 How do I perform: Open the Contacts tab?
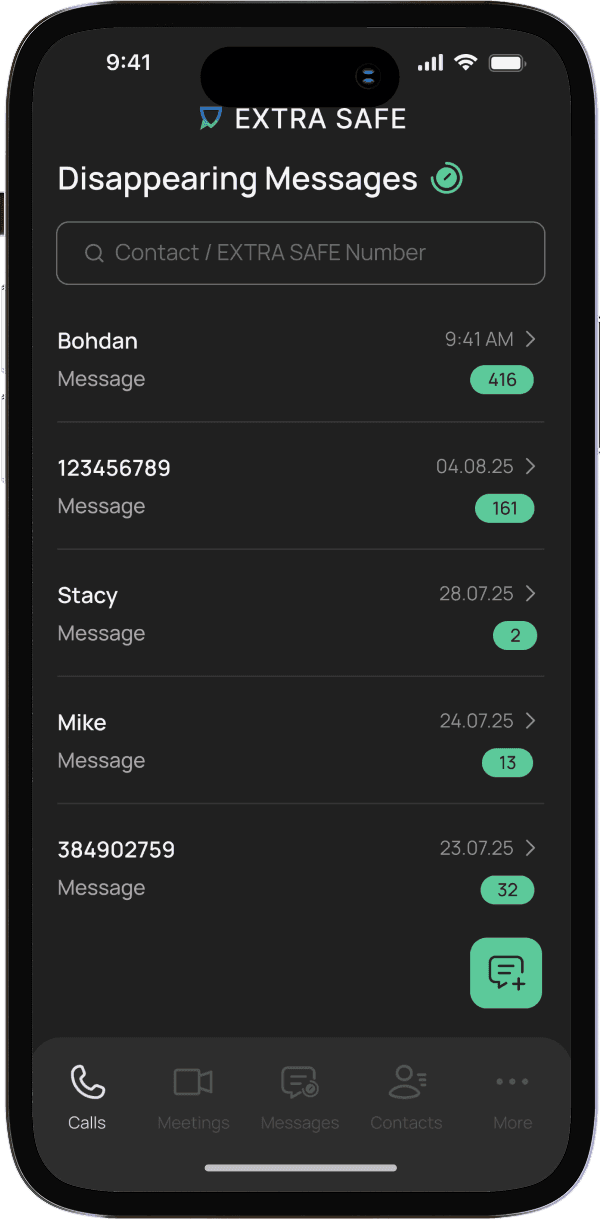(x=406, y=1097)
